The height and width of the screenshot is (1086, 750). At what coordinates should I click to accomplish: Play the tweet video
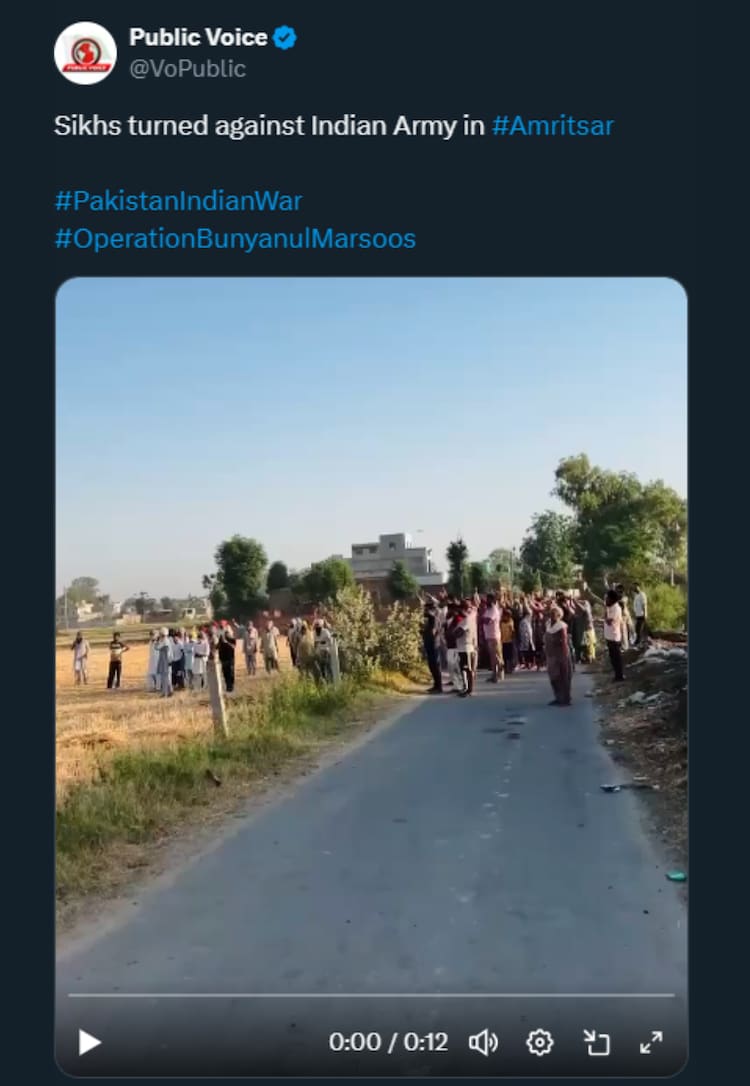click(90, 1042)
